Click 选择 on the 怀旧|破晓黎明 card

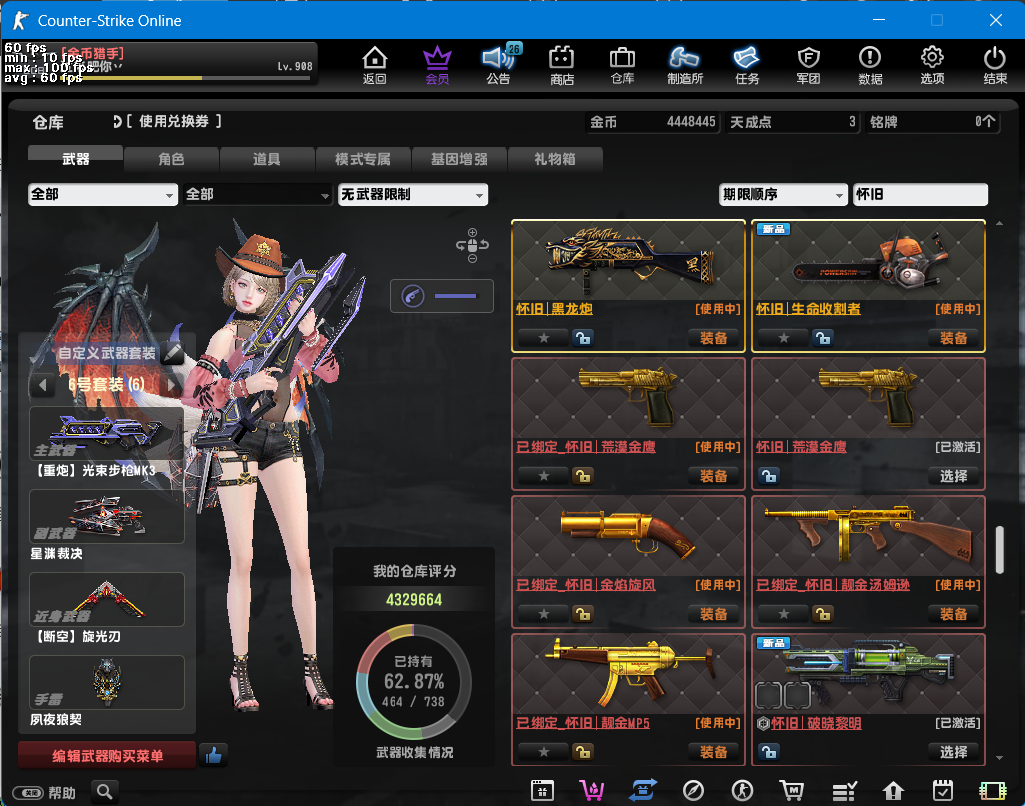pyautogui.click(x=954, y=752)
